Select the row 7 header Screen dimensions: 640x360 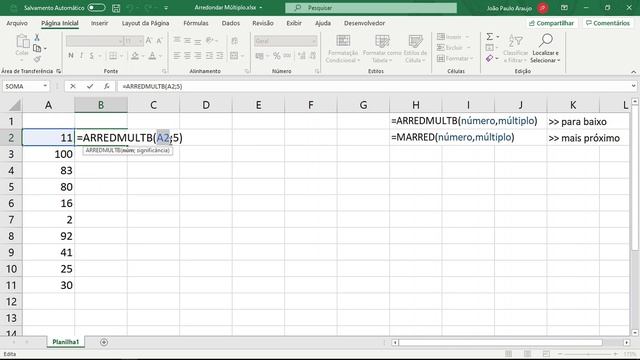11,220
